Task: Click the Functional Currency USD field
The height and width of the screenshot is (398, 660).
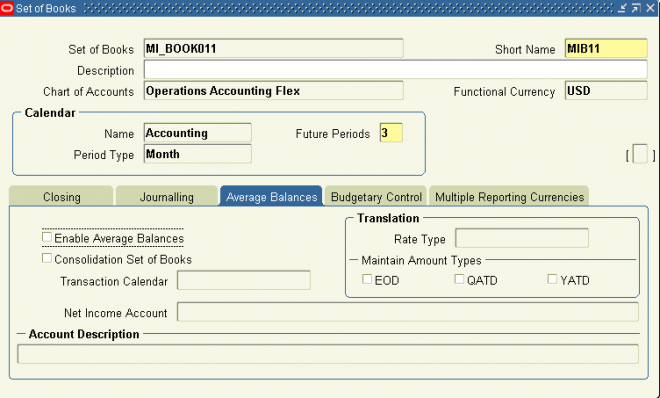Action: pyautogui.click(x=606, y=90)
